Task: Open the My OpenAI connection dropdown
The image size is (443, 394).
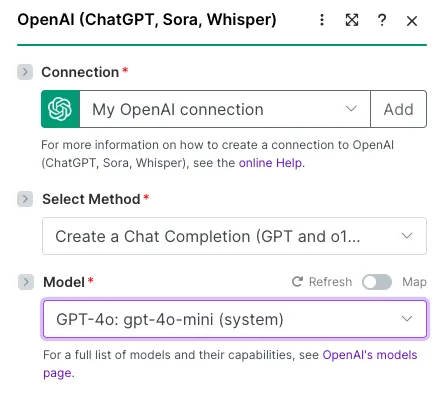Action: [x=225, y=109]
